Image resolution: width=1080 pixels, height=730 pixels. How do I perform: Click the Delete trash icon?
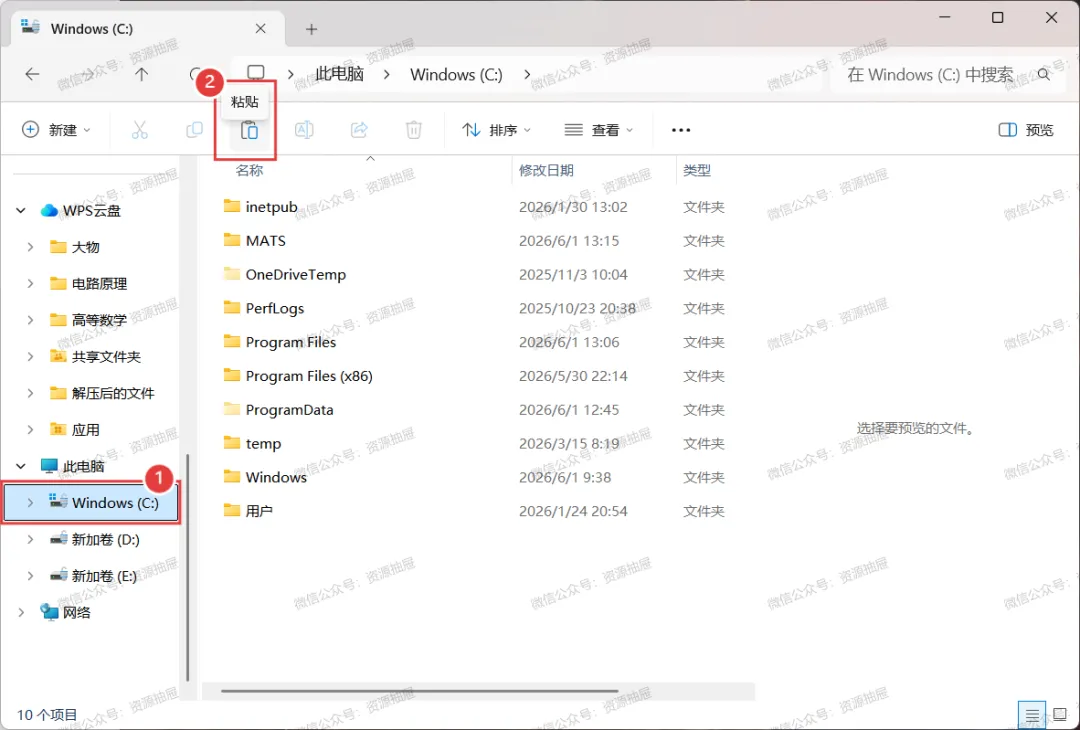(x=413, y=129)
